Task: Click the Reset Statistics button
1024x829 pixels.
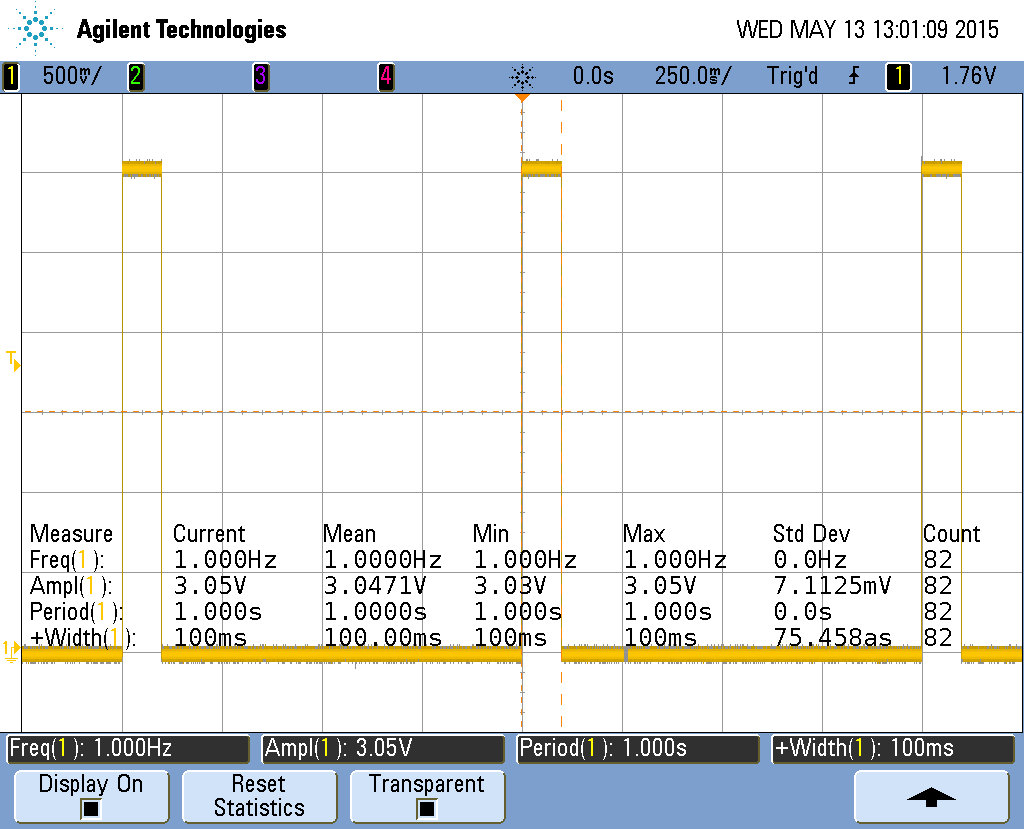Action: pos(259,796)
